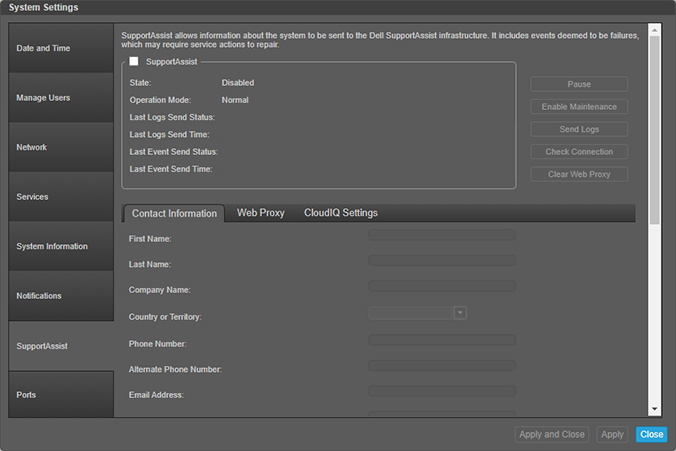Switch to the Web Proxy tab
This screenshot has height=451, width=676.
point(260,213)
